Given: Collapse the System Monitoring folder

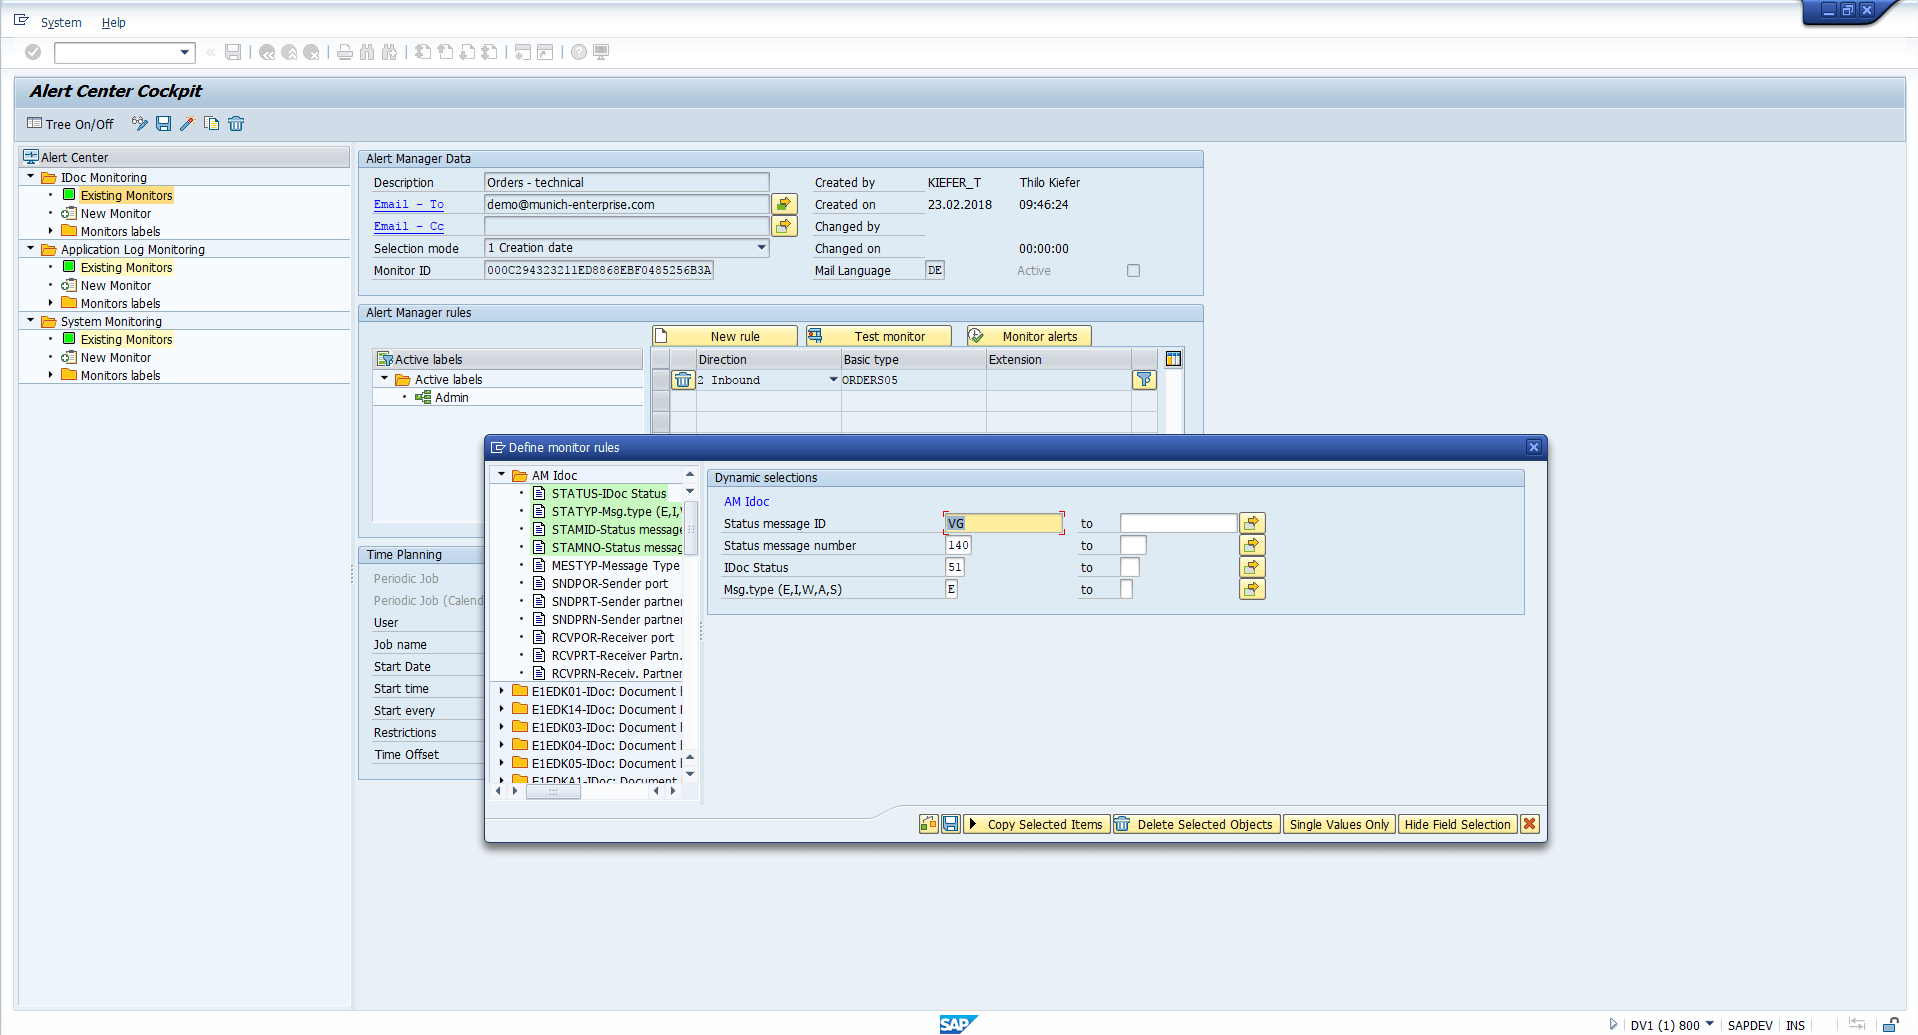Looking at the screenshot, I should pos(30,321).
